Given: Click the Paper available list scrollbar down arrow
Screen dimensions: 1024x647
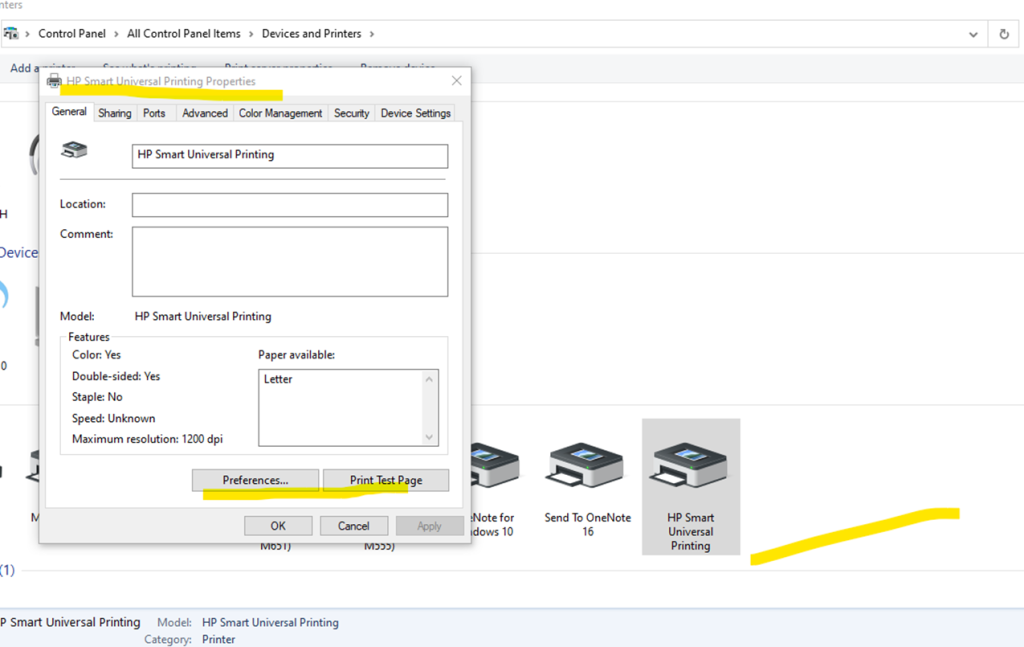Looking at the screenshot, I should 430,437.
